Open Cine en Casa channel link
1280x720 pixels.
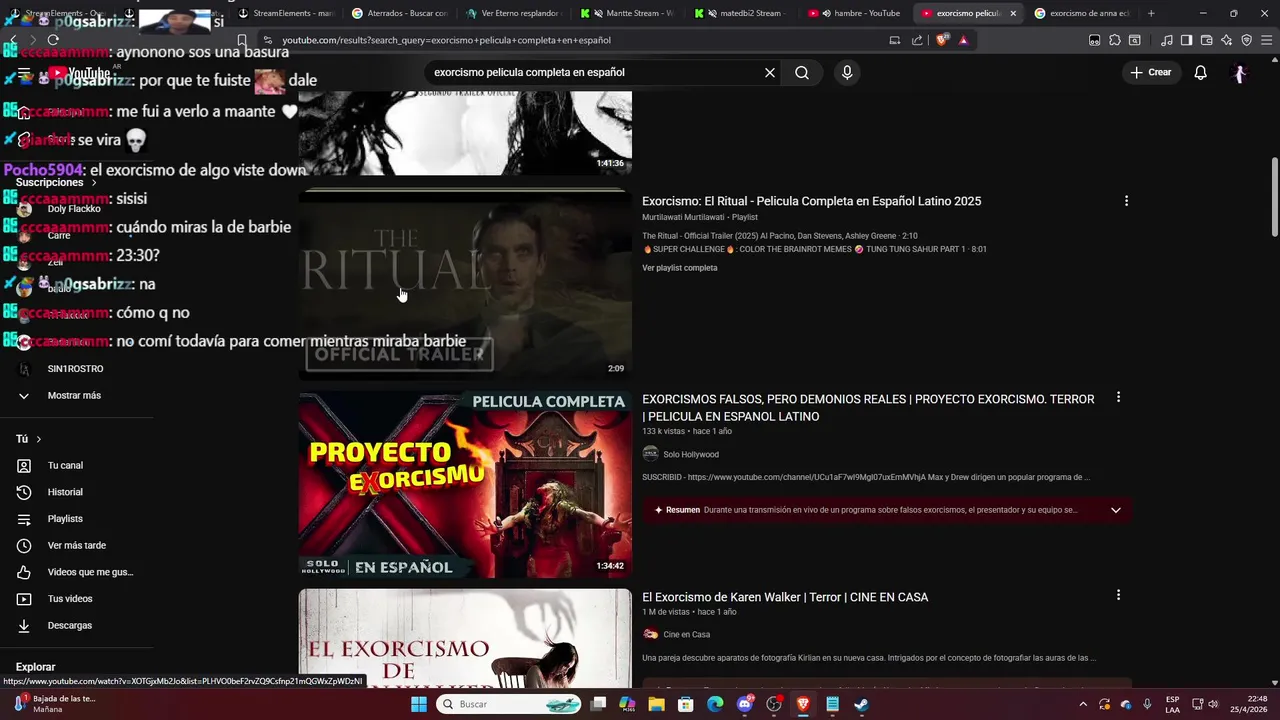(x=686, y=634)
